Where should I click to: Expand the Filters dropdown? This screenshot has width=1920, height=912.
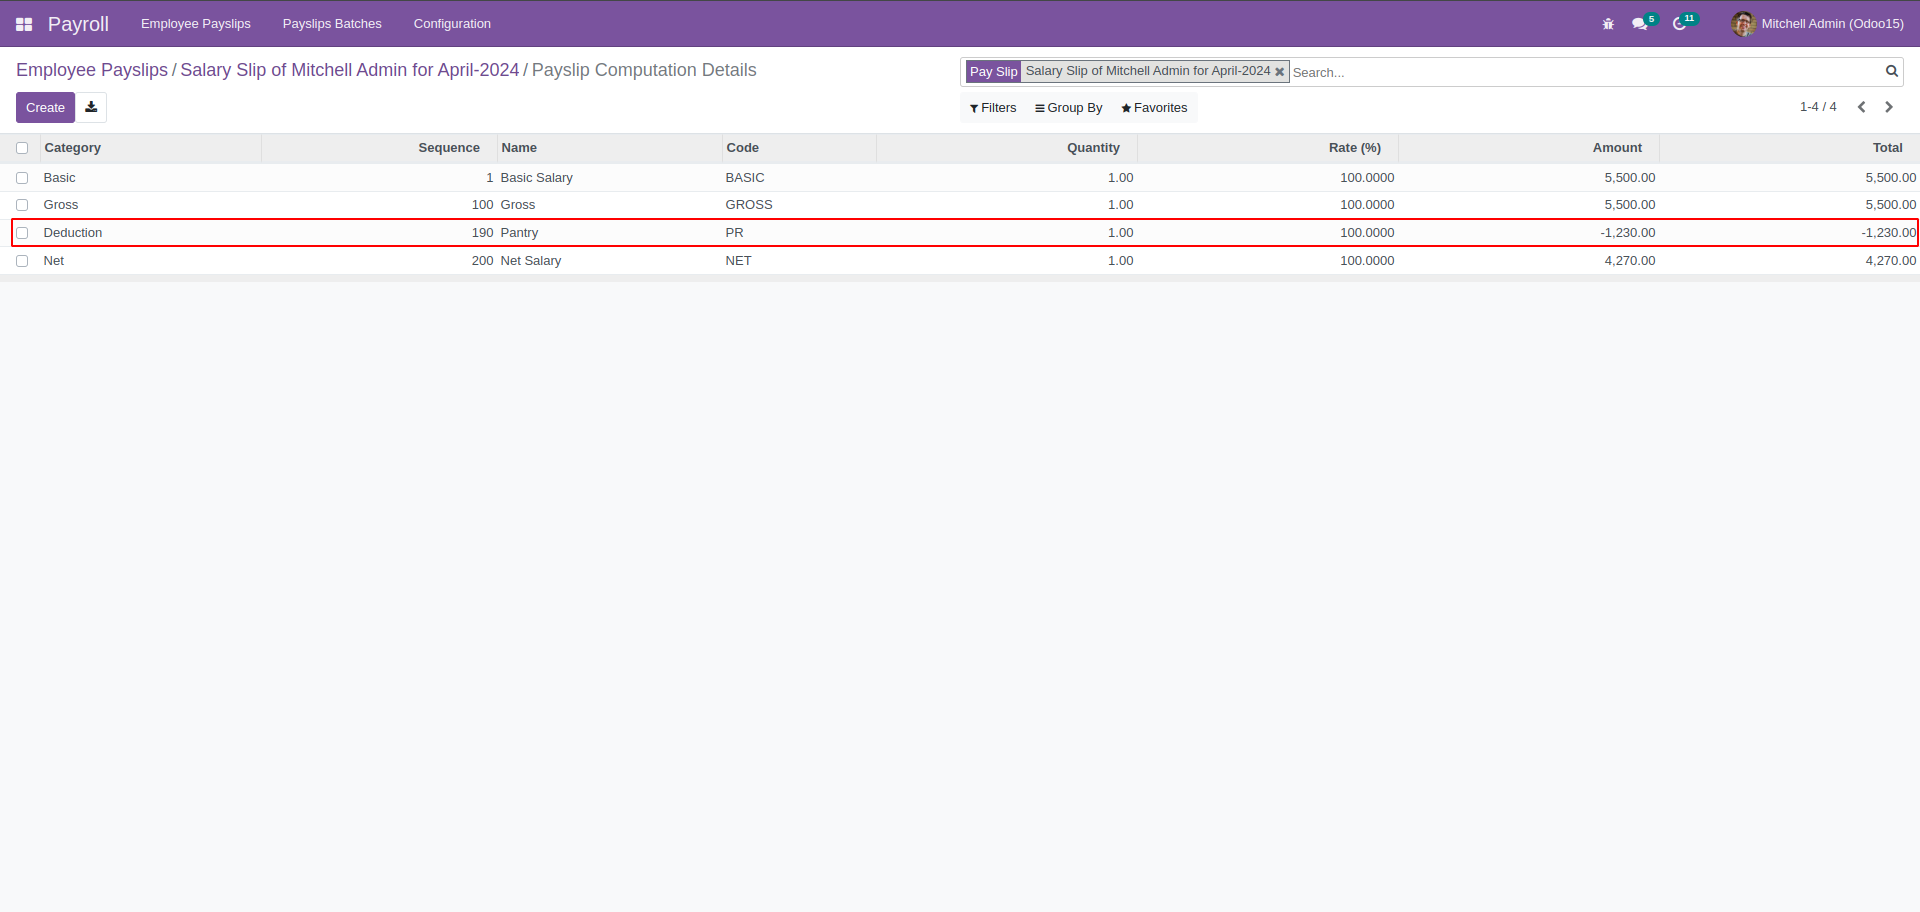click(x=993, y=108)
